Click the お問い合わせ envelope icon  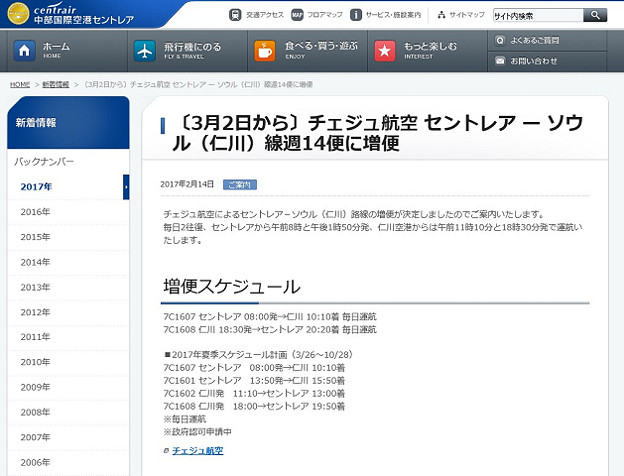pyautogui.click(x=500, y=61)
